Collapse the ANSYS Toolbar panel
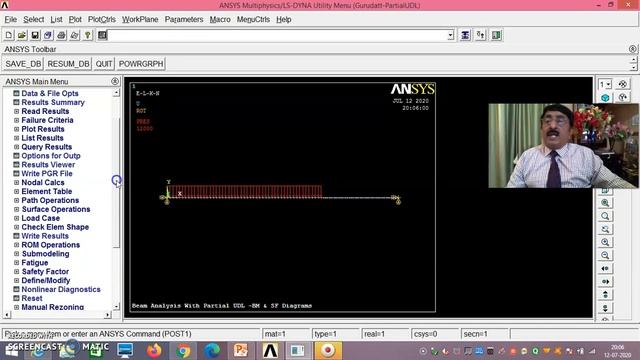 [633, 49]
